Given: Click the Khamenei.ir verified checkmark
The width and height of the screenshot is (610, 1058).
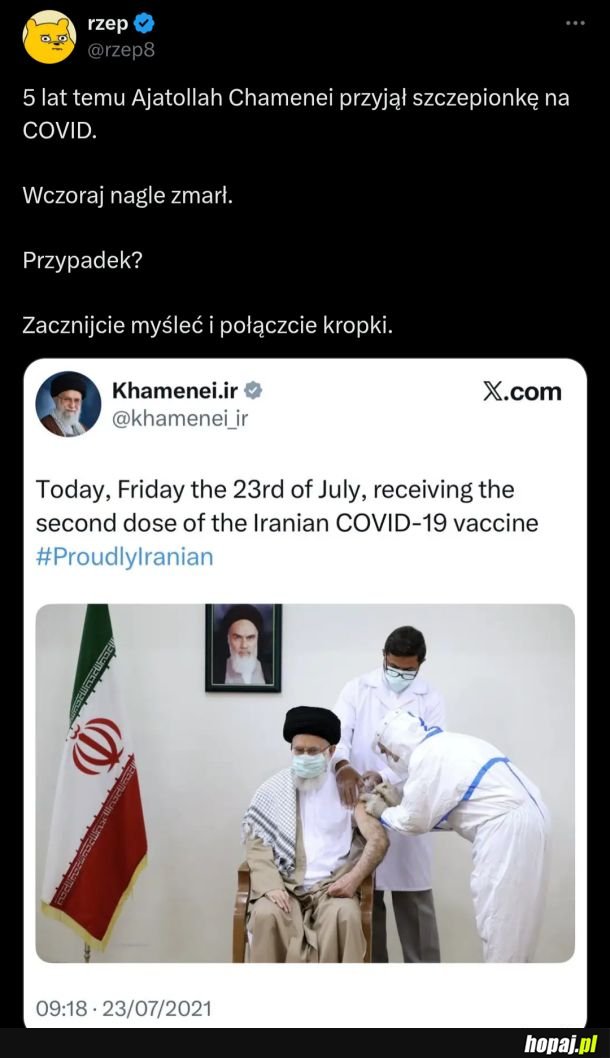Looking at the screenshot, I should (253, 390).
